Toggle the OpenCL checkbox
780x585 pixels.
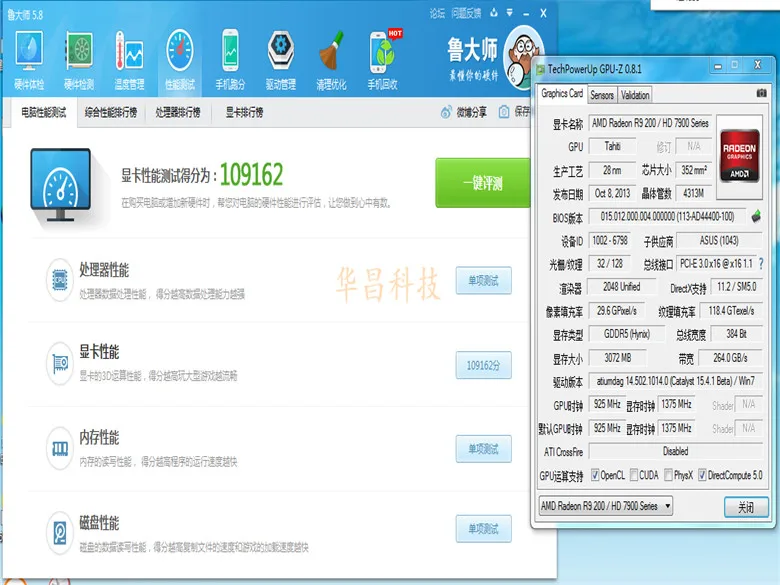click(595, 475)
